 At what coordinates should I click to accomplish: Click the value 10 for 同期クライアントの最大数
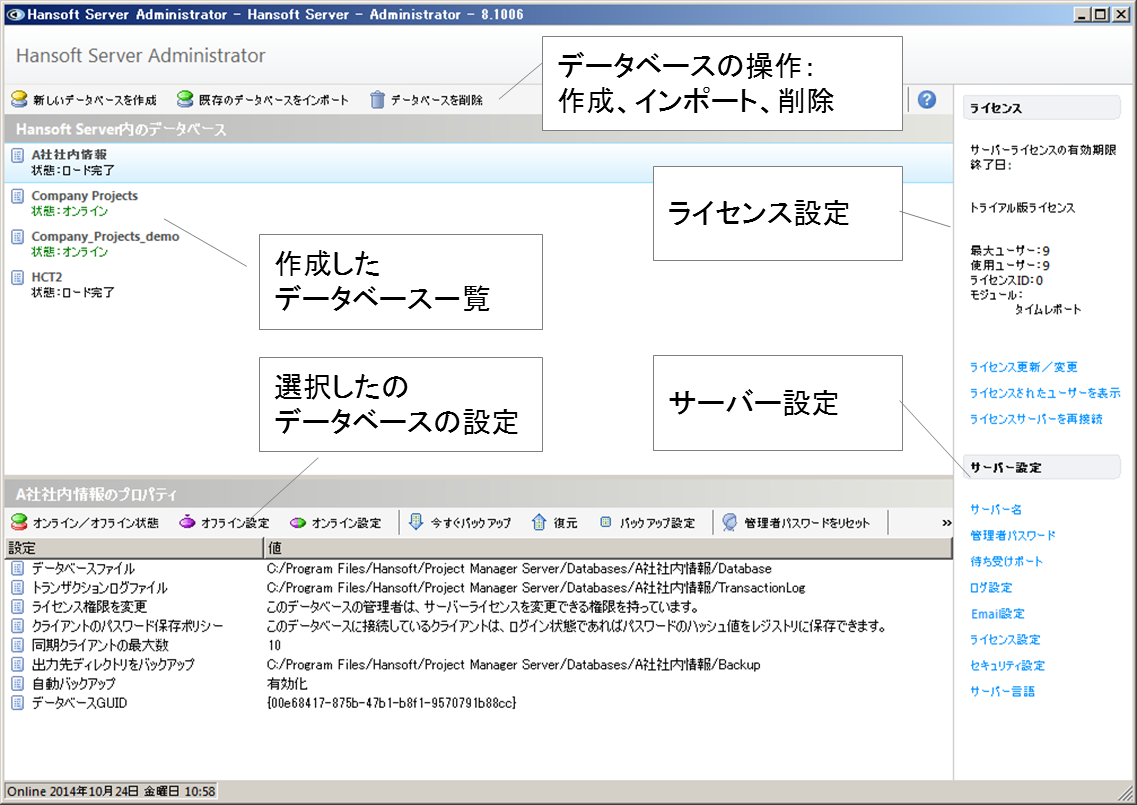(x=274, y=645)
